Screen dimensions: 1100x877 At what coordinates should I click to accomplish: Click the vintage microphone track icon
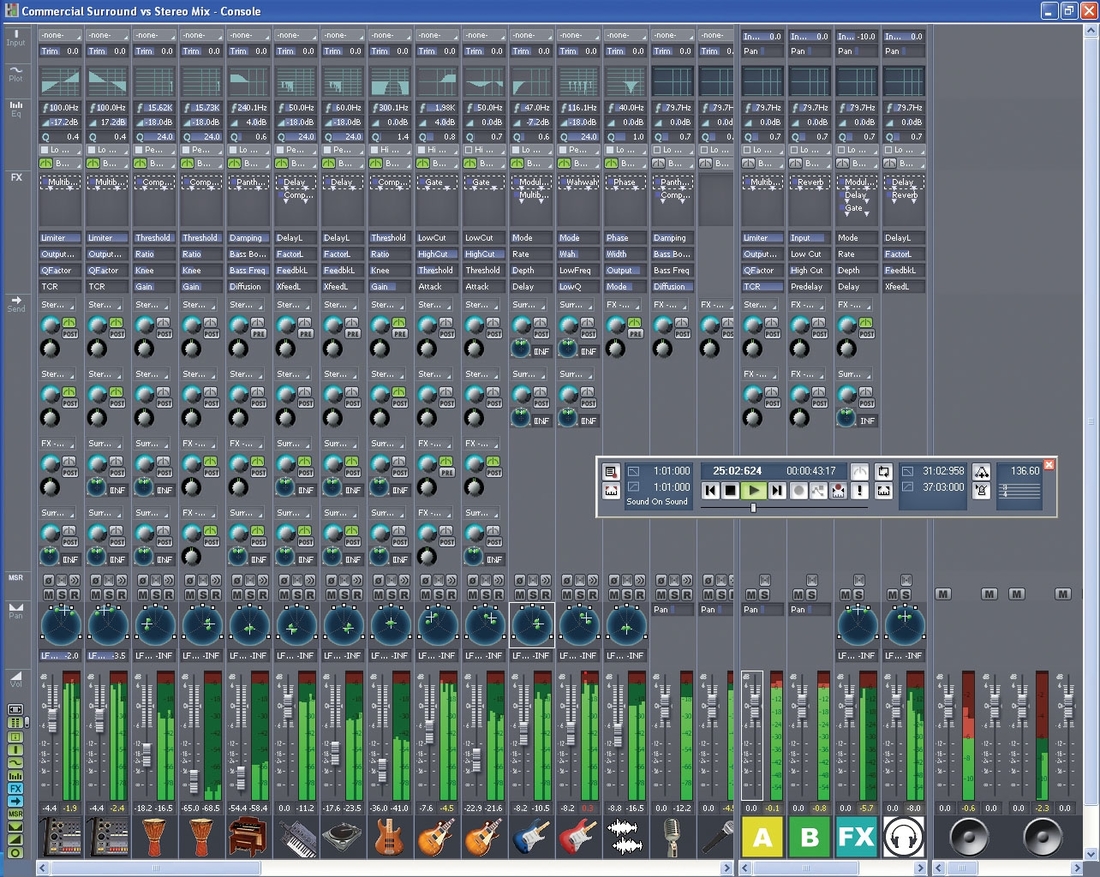tap(672, 836)
